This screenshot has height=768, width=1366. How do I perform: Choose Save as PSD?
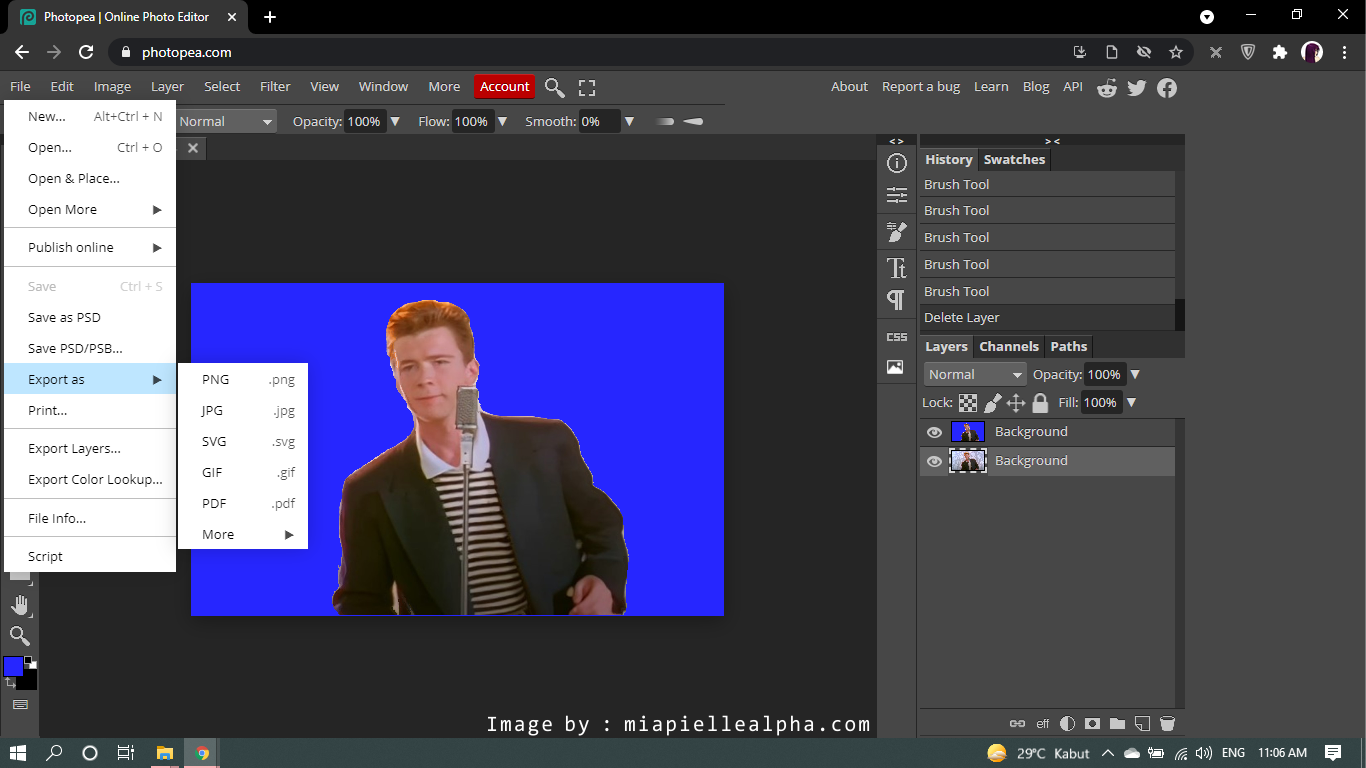90,318
